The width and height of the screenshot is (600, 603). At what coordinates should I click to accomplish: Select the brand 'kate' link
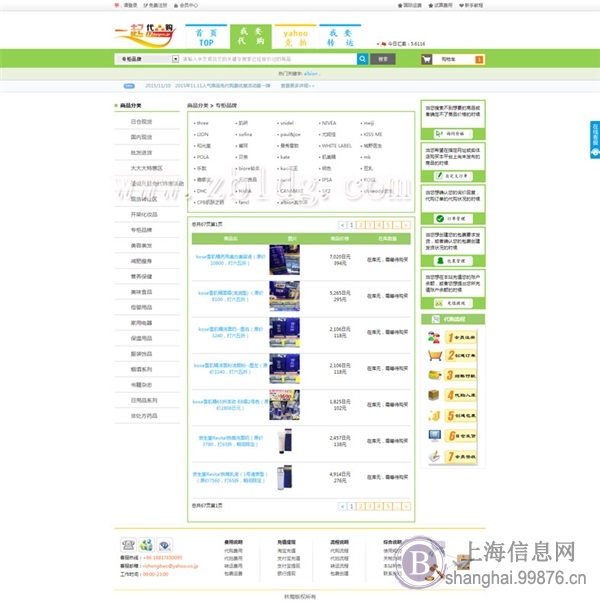click(285, 157)
